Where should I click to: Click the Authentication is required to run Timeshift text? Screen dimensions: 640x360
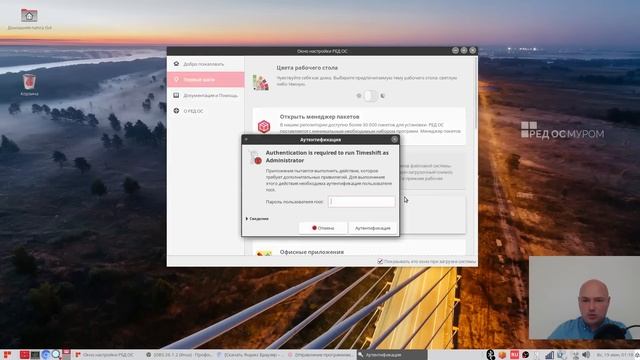pos(327,156)
